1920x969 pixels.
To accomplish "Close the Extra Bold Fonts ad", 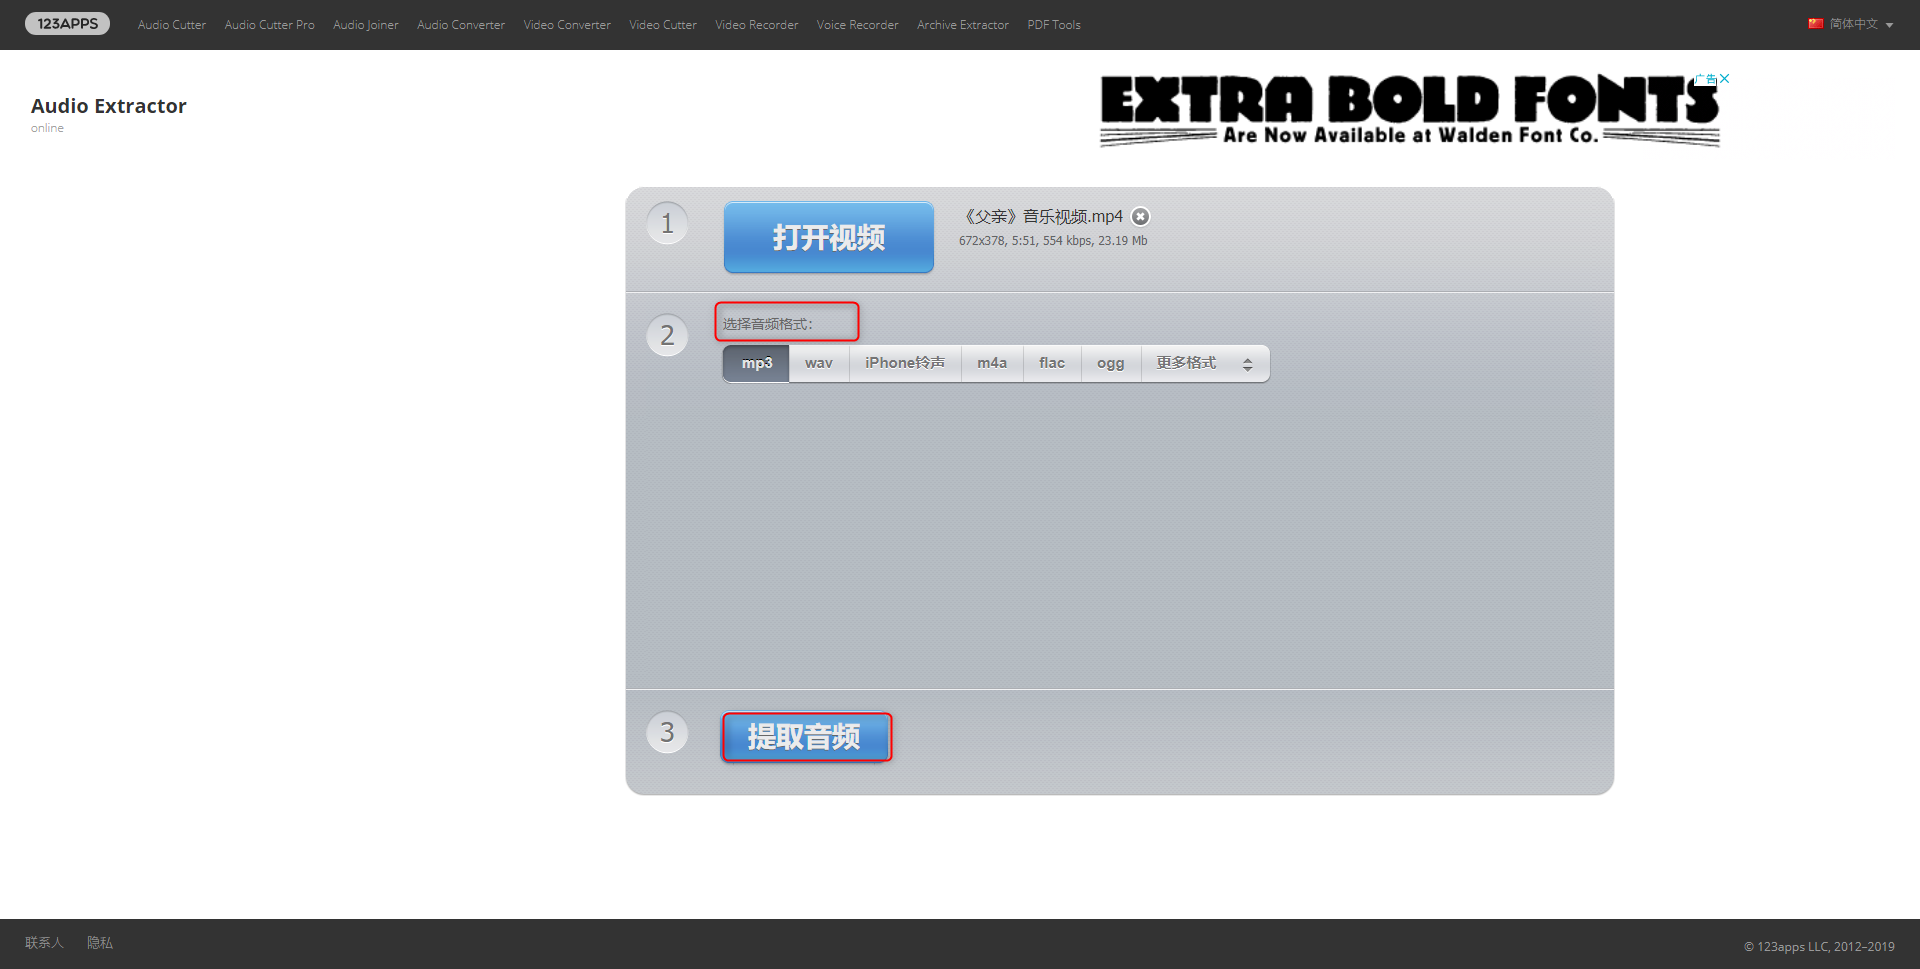I will 1724,78.
